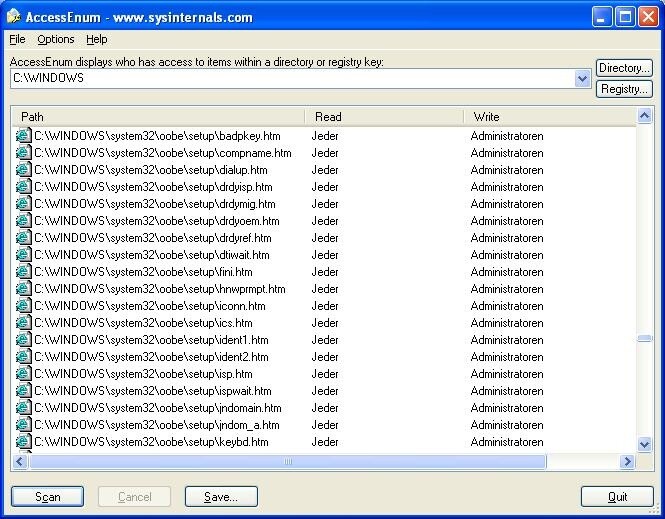The image size is (665, 519).
Task: Click the file icon beside drdyoem.htm
Action: coord(24,220)
